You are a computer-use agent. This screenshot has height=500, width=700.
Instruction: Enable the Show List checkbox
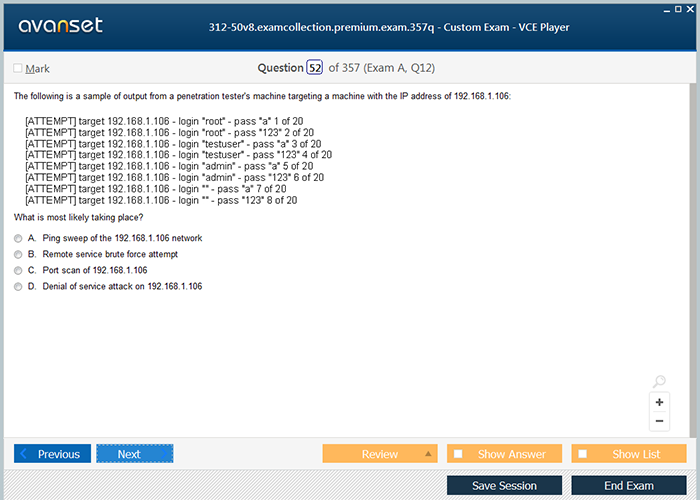coord(583,454)
